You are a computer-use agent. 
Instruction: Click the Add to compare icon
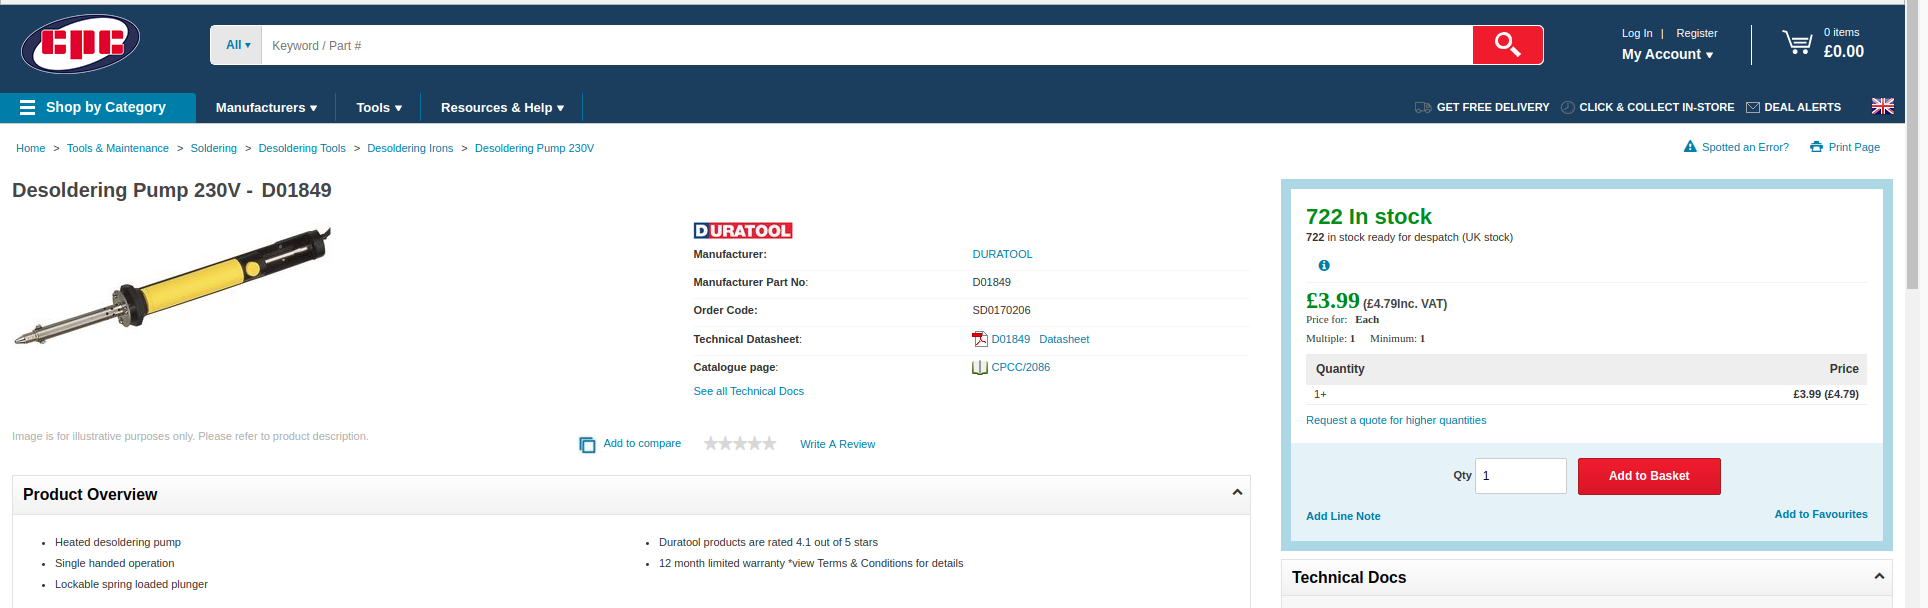(587, 444)
